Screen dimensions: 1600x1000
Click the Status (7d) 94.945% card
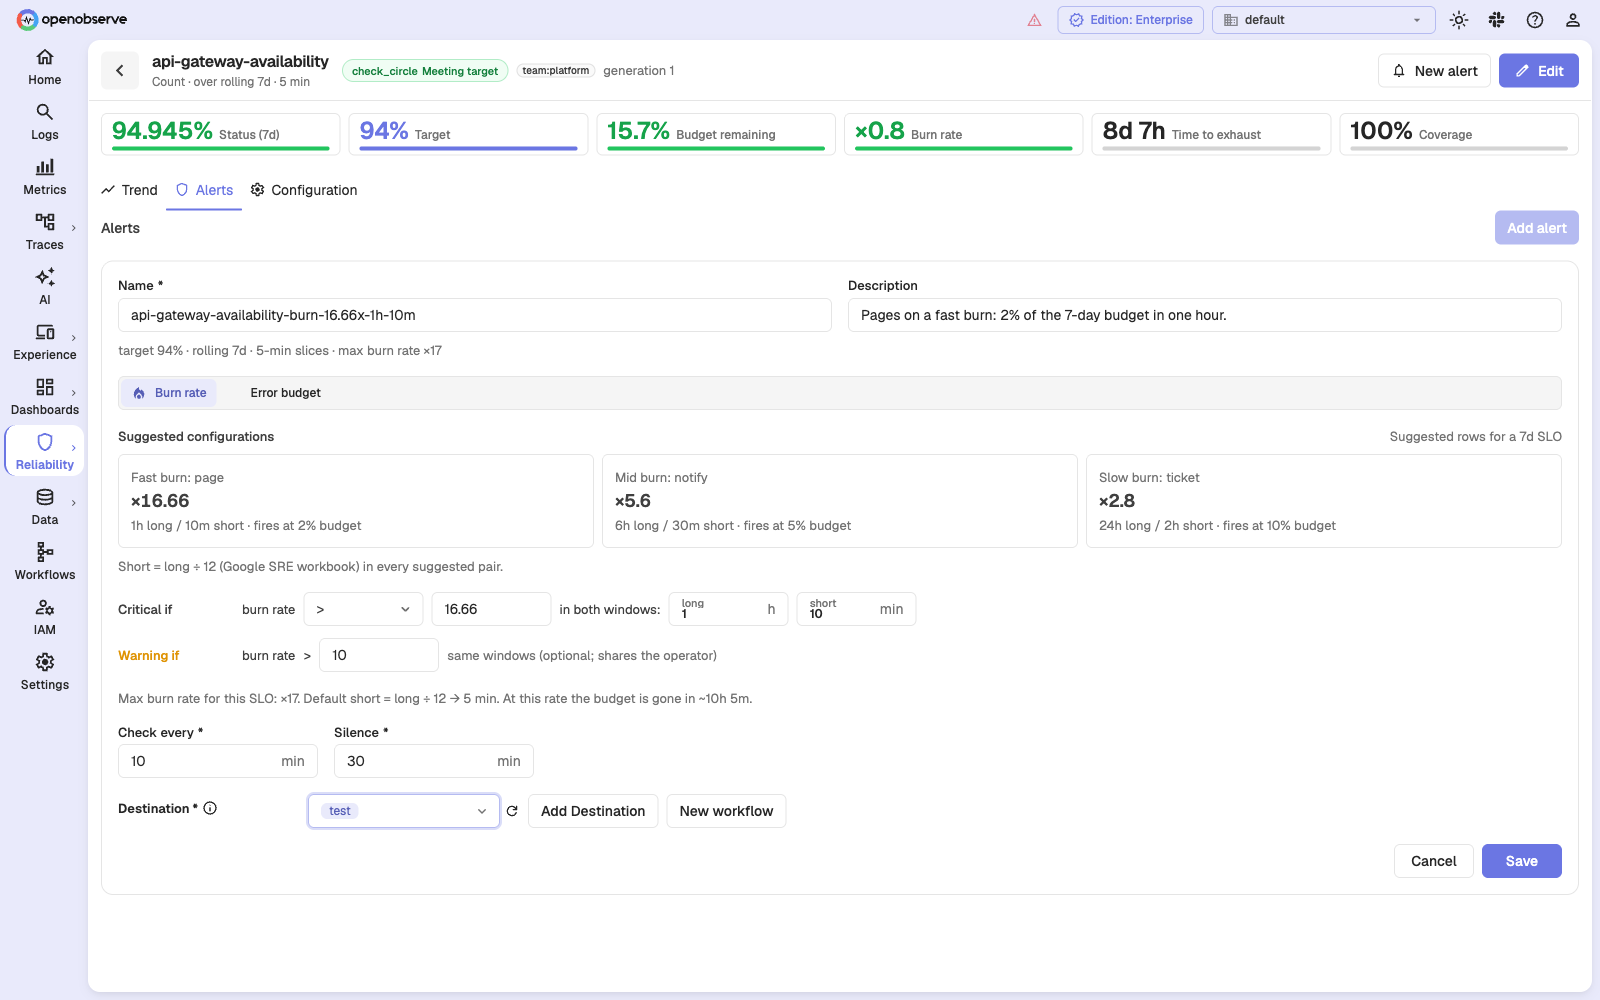point(221,134)
